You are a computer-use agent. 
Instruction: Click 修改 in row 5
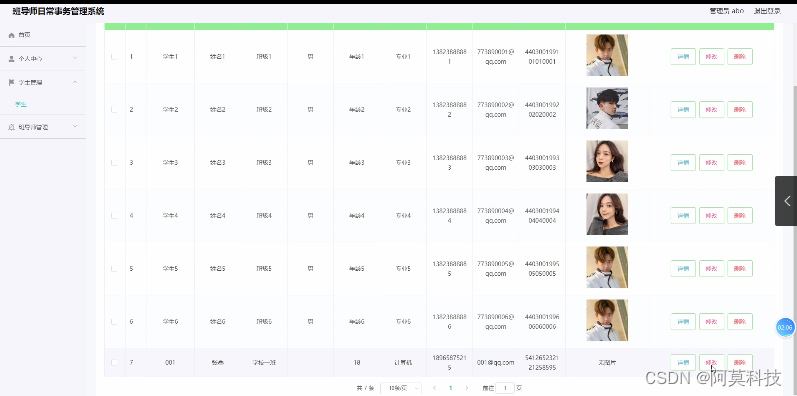coord(712,268)
